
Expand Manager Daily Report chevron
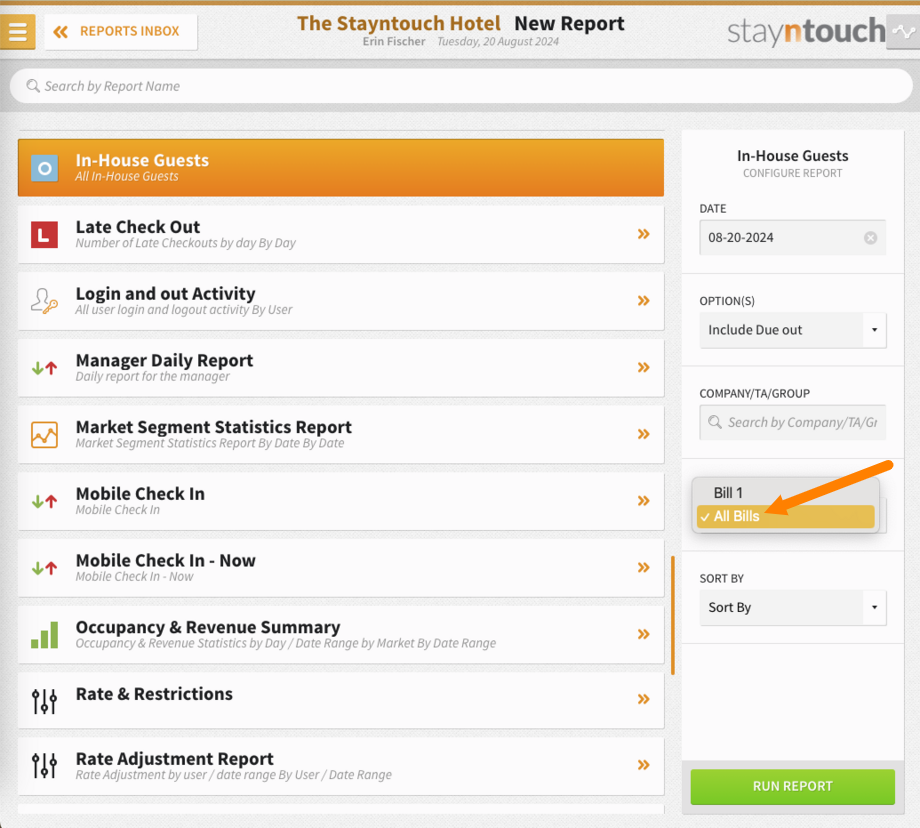pos(644,367)
